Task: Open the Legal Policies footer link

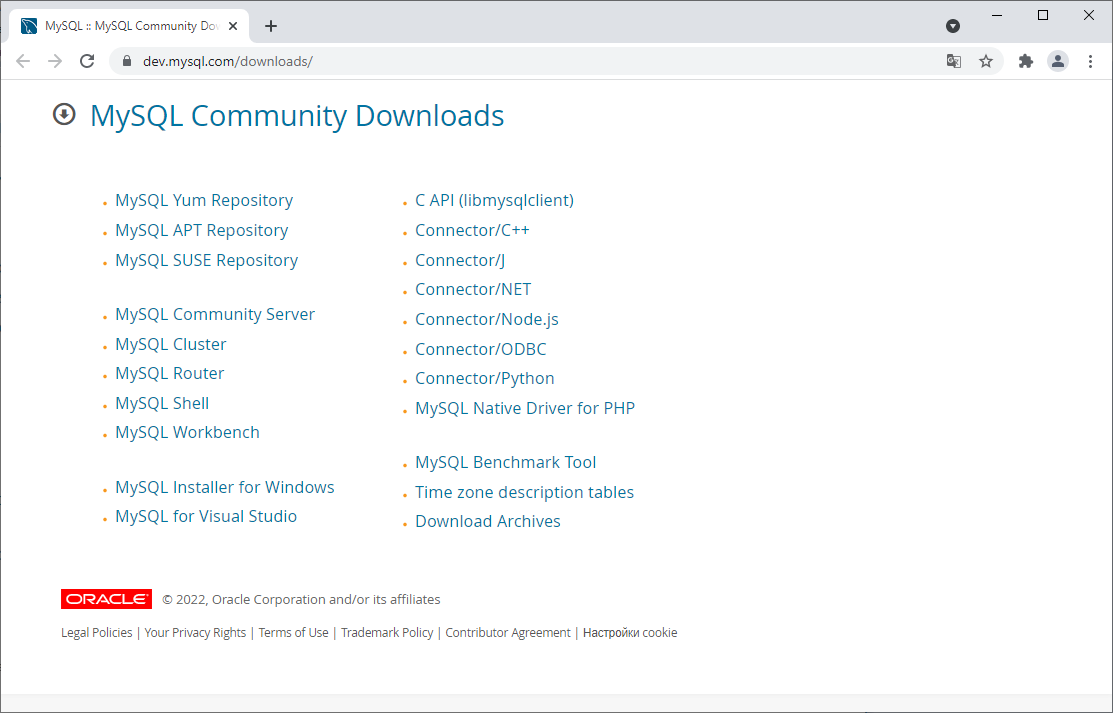Action: (x=96, y=632)
